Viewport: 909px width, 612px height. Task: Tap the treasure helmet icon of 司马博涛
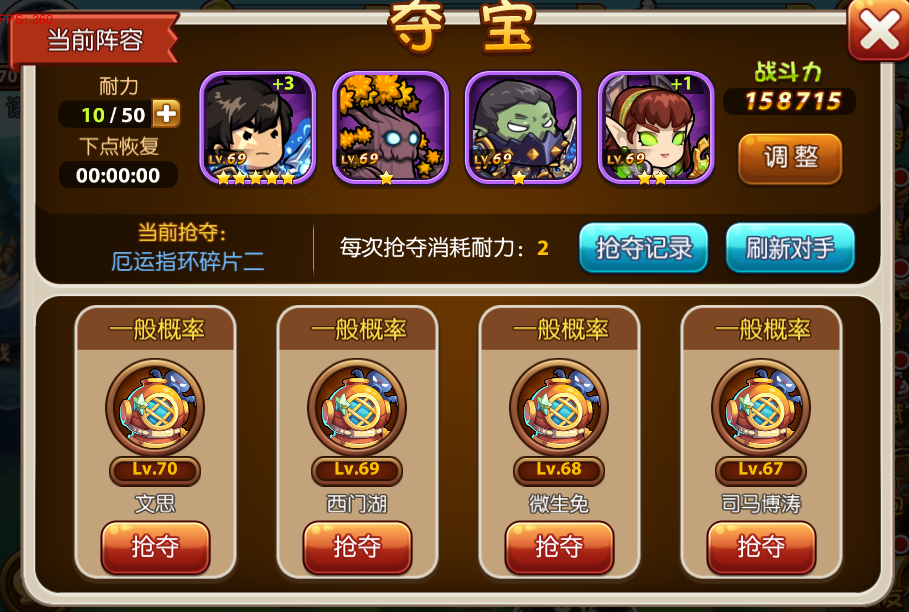761,408
